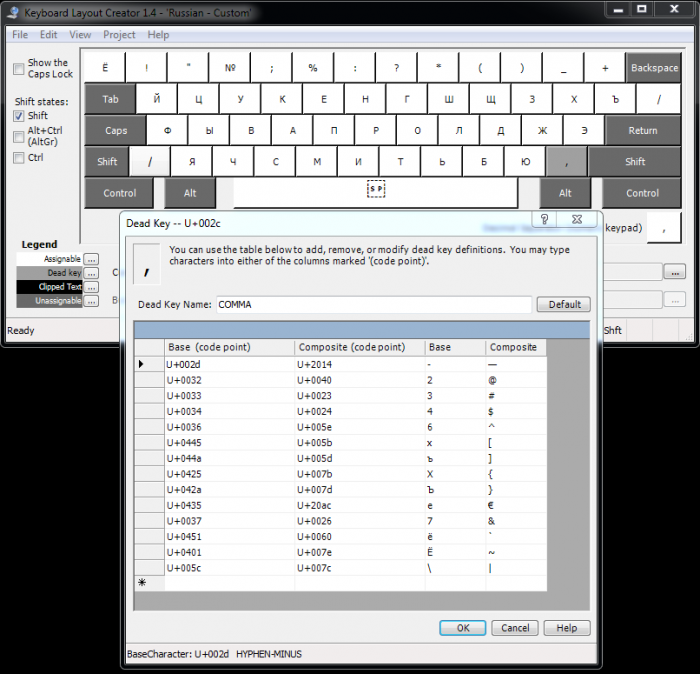Viewport: 700px width, 674px height.
Task: Enable the Ctrl shift state checkbox
Action: [x=19, y=158]
